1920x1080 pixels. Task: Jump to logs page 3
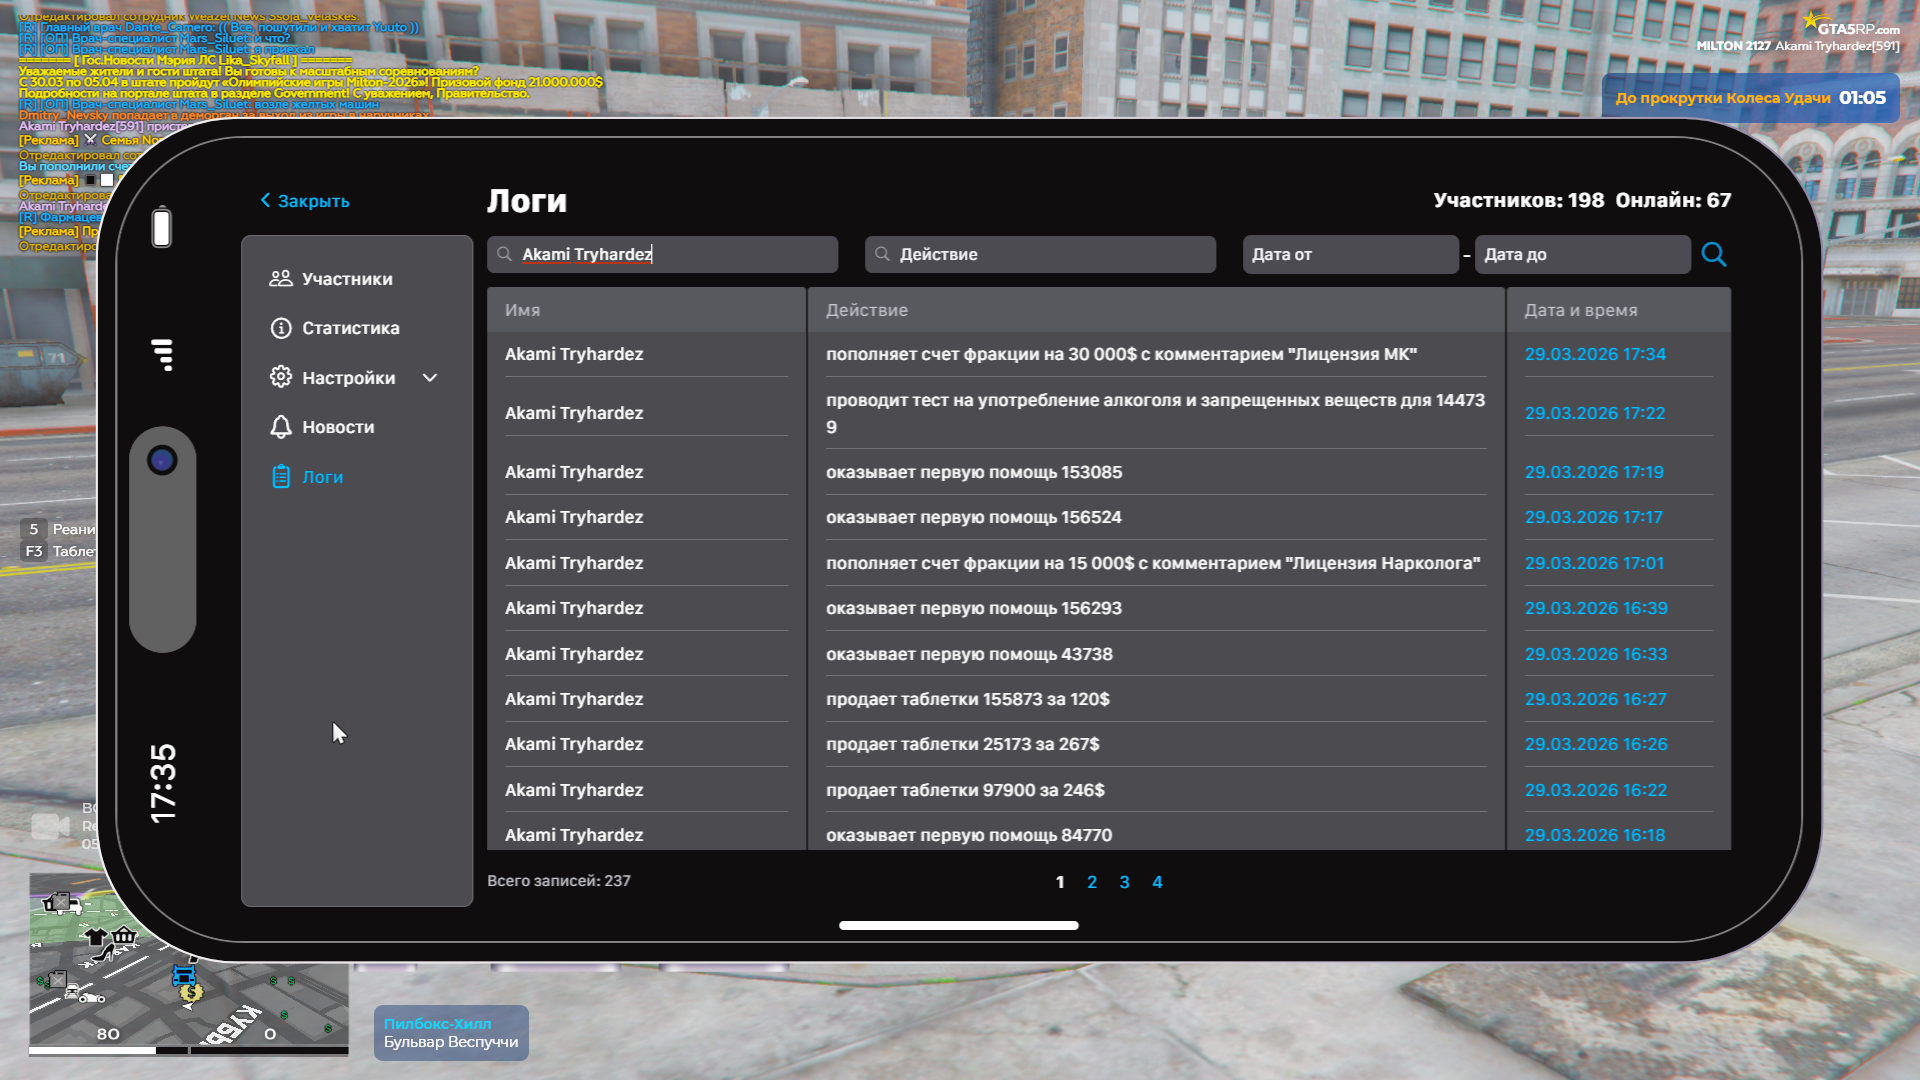(x=1124, y=882)
